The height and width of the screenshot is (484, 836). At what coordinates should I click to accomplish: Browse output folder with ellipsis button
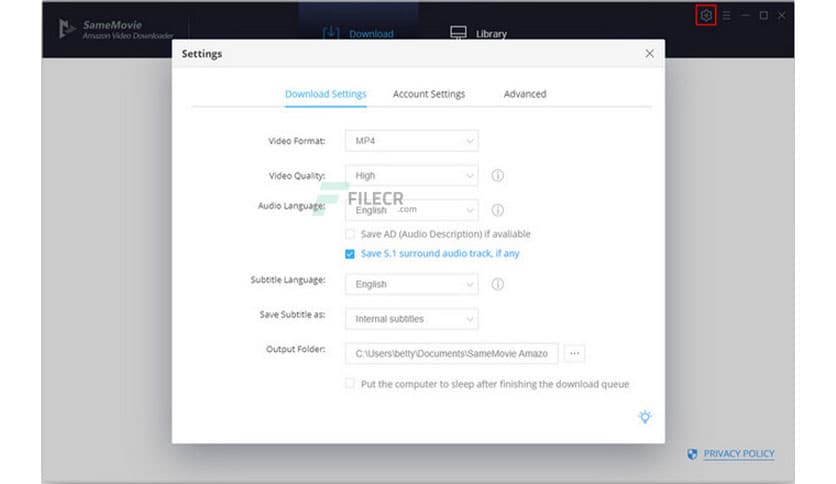[x=574, y=353]
